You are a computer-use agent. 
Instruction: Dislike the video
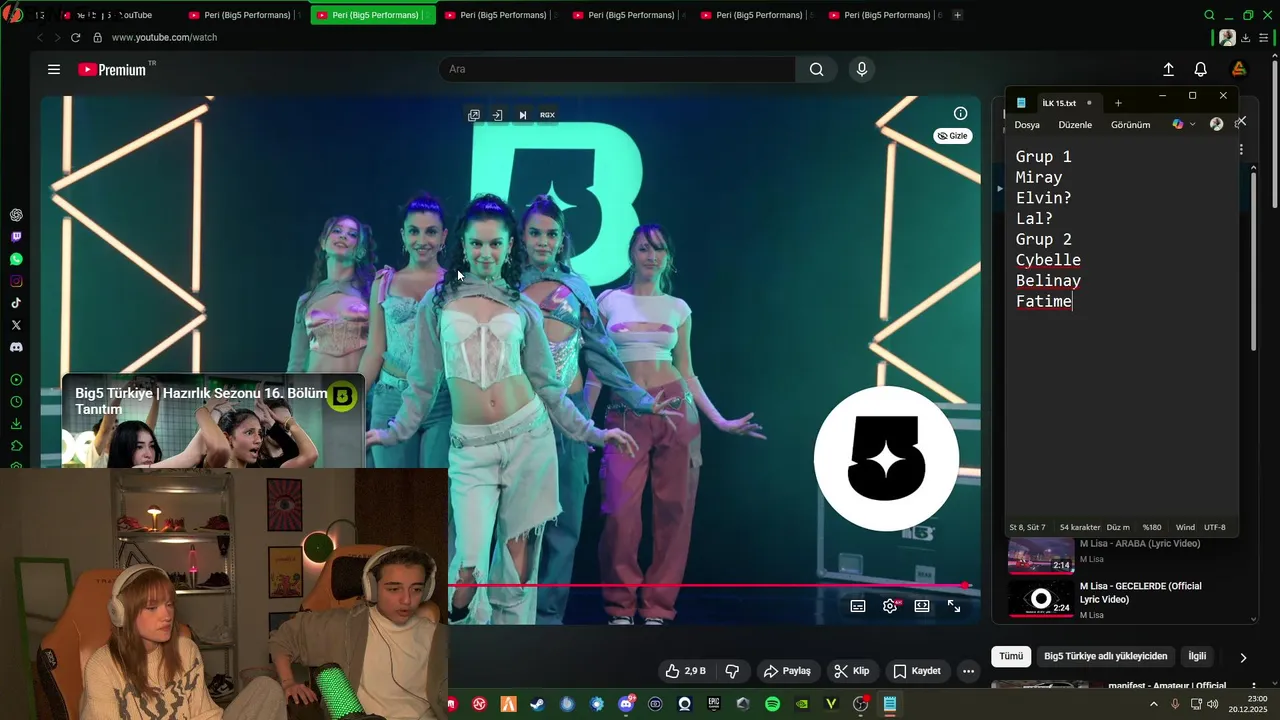click(732, 671)
